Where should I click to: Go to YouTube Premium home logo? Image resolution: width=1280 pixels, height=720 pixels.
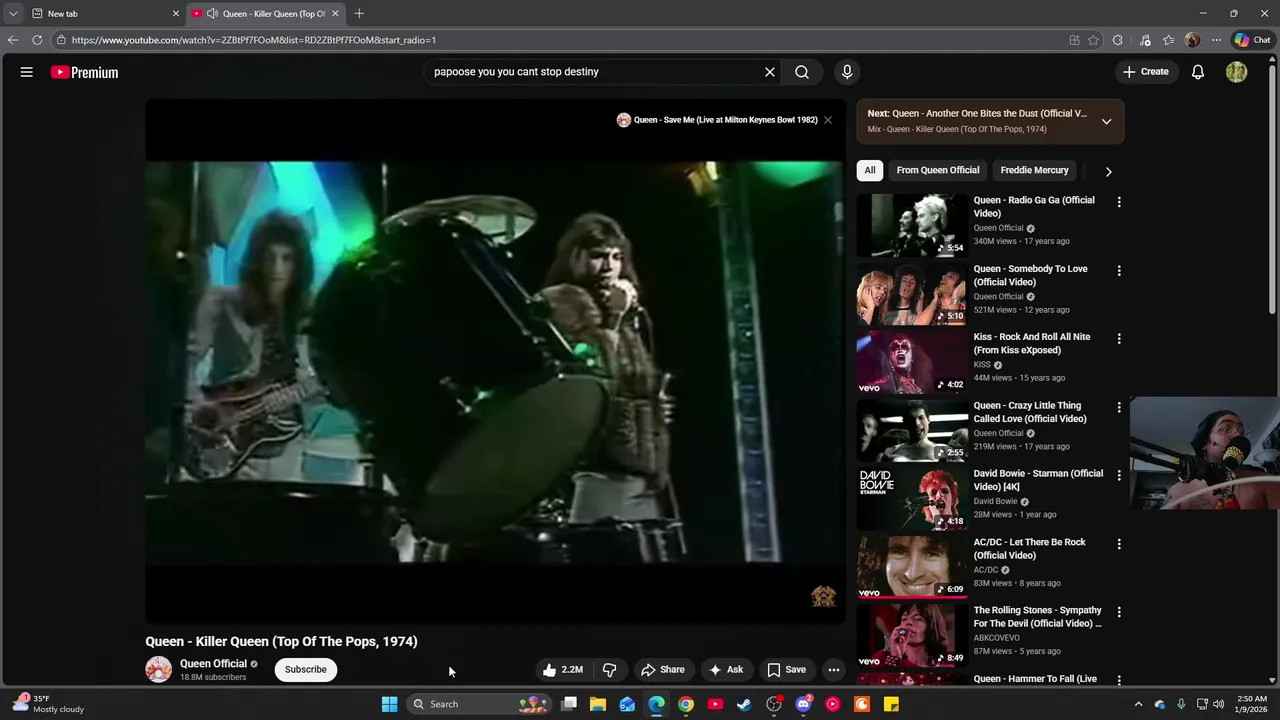pyautogui.click(x=85, y=72)
